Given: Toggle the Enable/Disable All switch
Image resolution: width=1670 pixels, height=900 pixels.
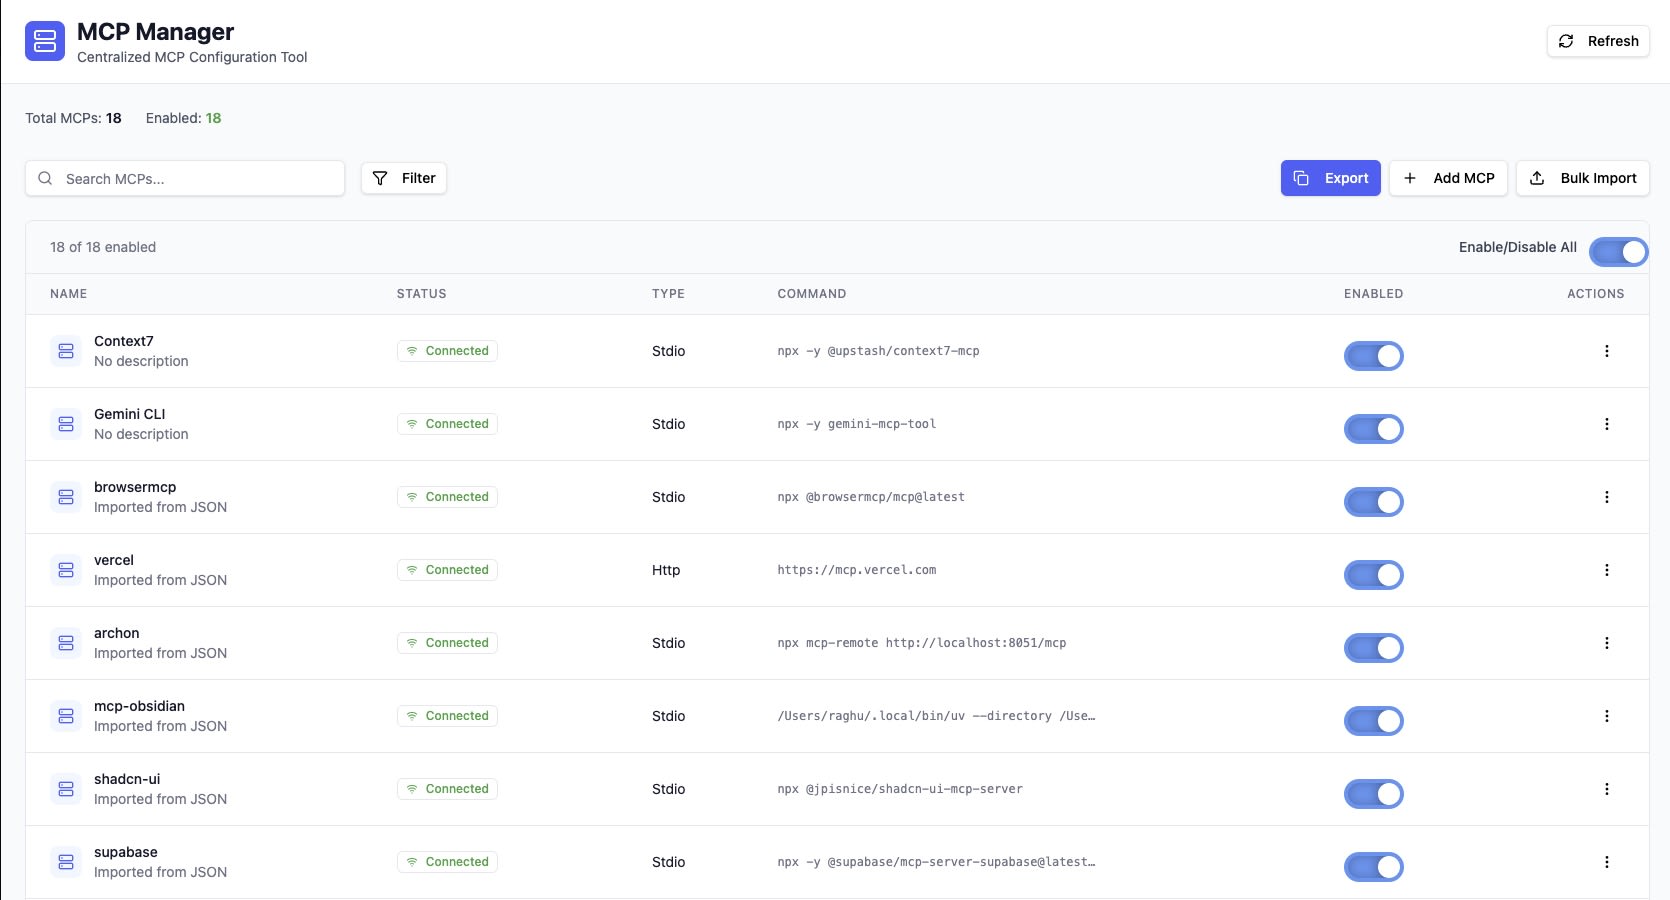Looking at the screenshot, I should pos(1617,251).
